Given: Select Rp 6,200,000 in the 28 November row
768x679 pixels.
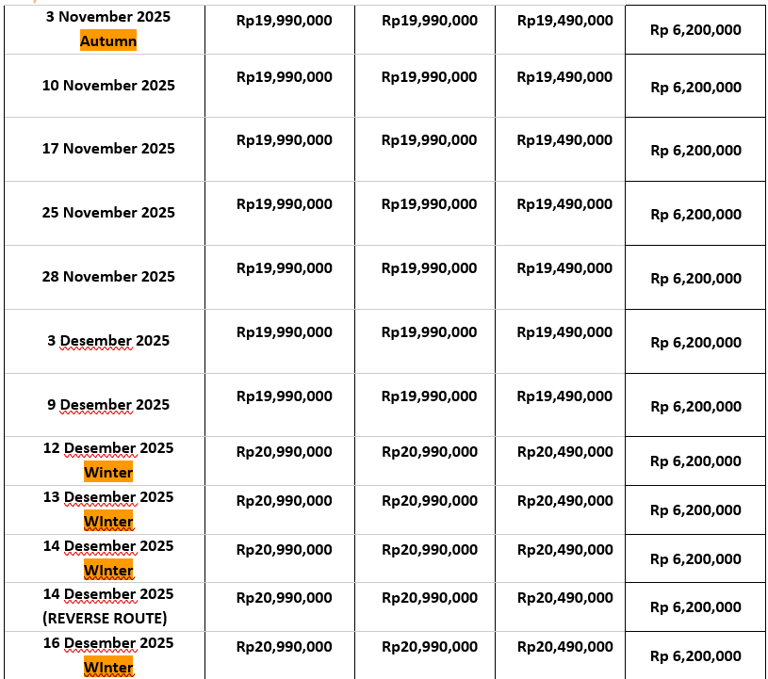Looking at the screenshot, I should [696, 278].
